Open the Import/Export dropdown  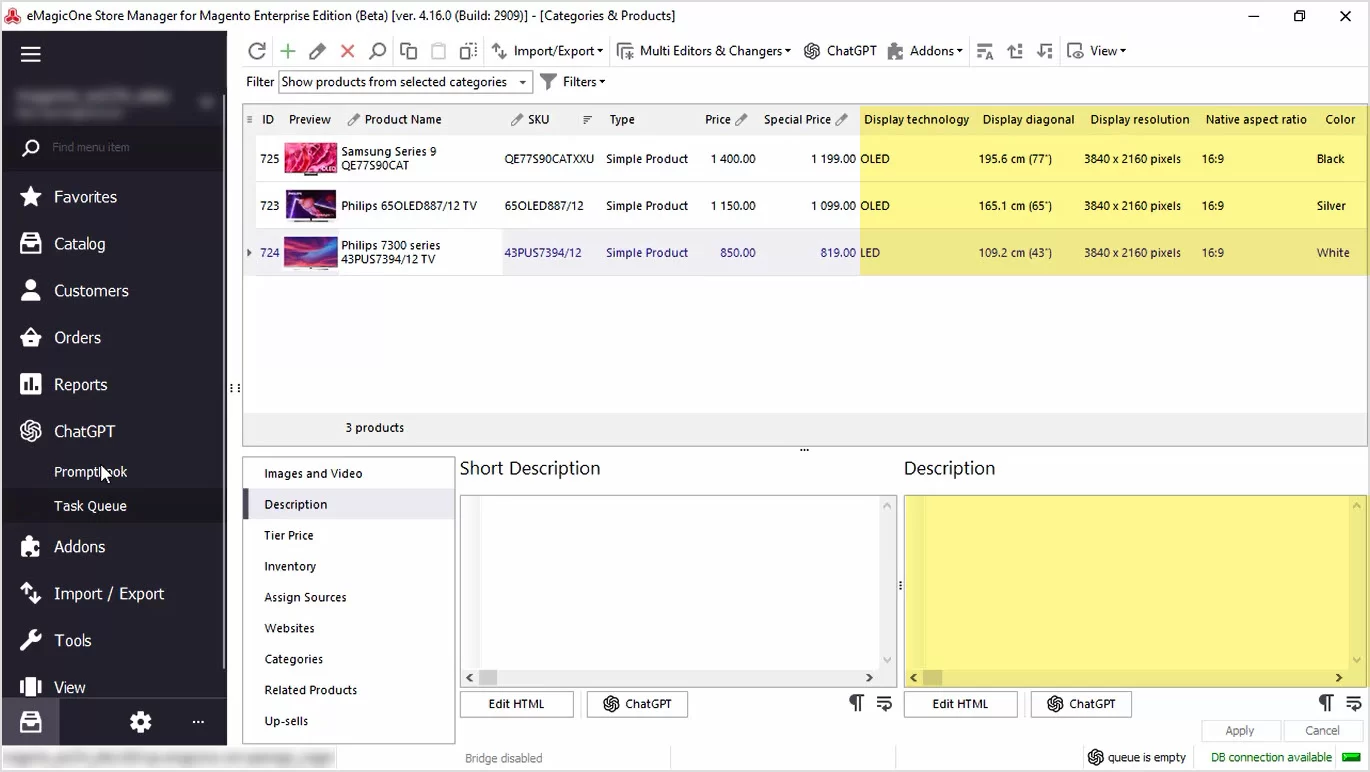(x=547, y=51)
